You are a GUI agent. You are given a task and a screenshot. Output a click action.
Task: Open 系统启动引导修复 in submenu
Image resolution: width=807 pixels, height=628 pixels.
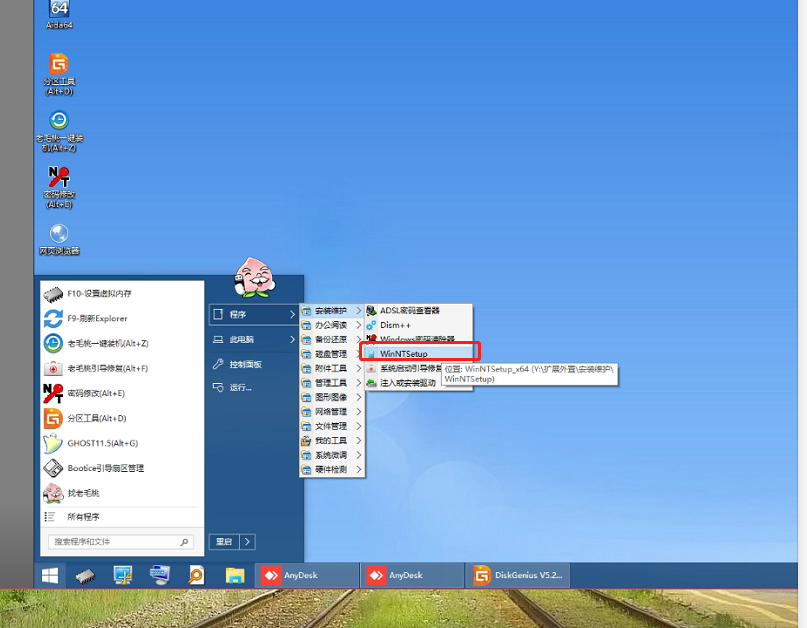(x=404, y=369)
